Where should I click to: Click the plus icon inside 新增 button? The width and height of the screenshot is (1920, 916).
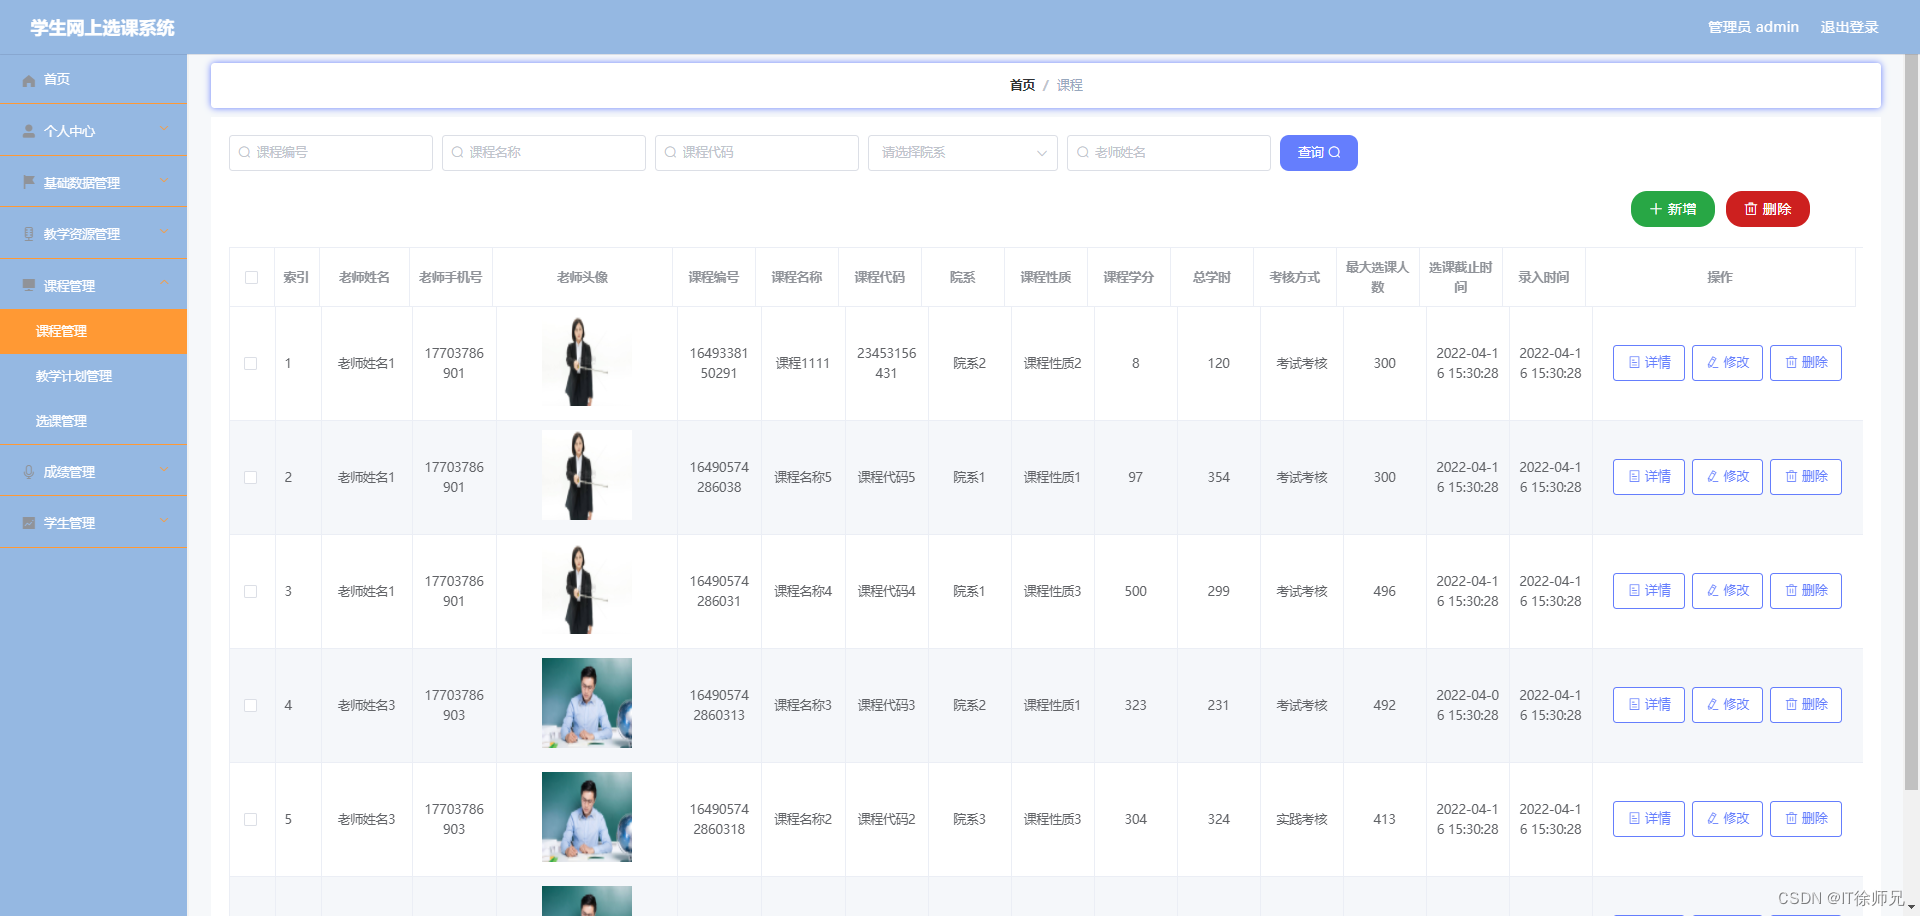1655,209
